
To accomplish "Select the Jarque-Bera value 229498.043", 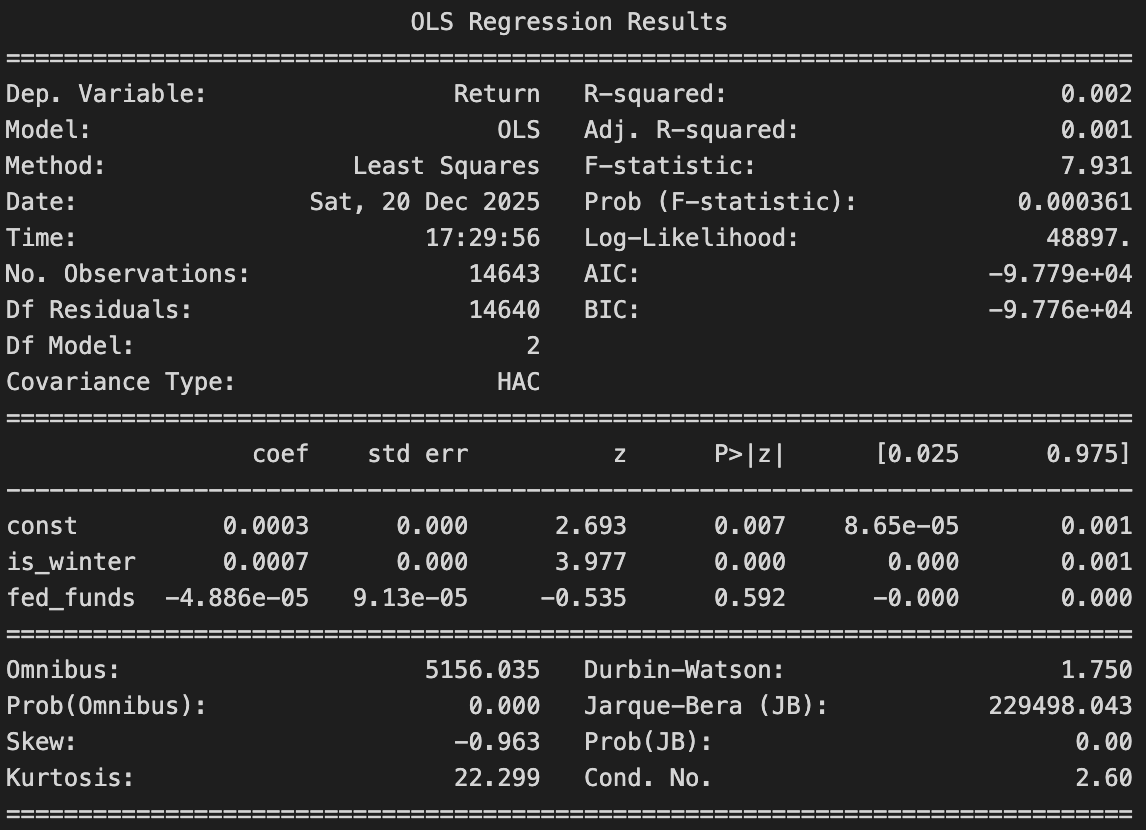I will click(1060, 705).
